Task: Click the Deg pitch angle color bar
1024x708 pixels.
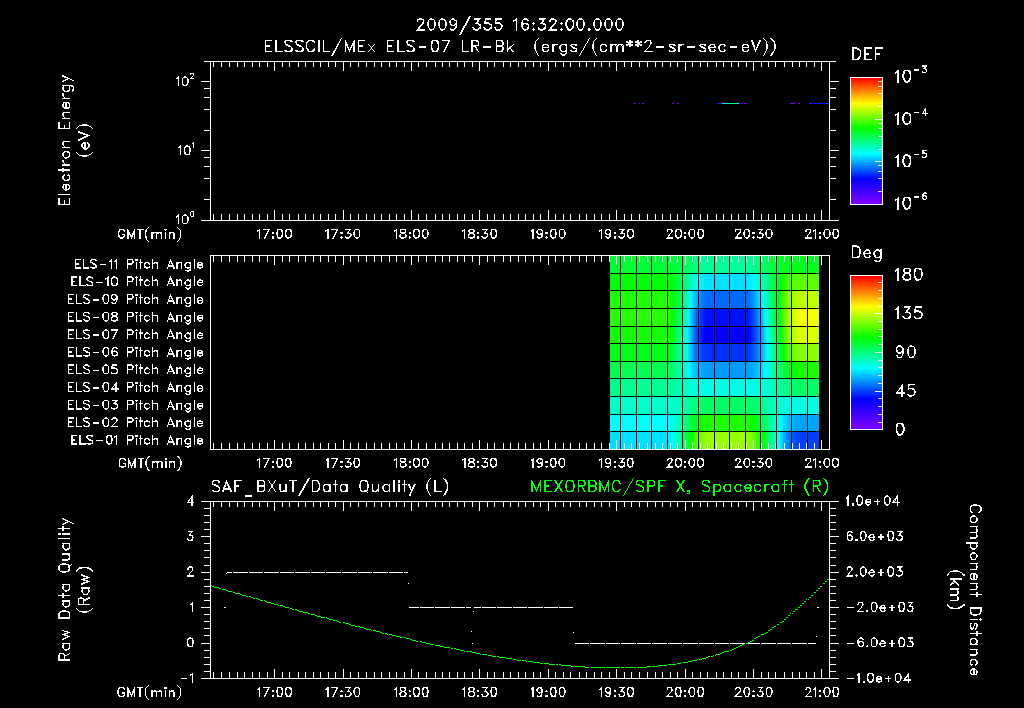Action: tap(866, 353)
